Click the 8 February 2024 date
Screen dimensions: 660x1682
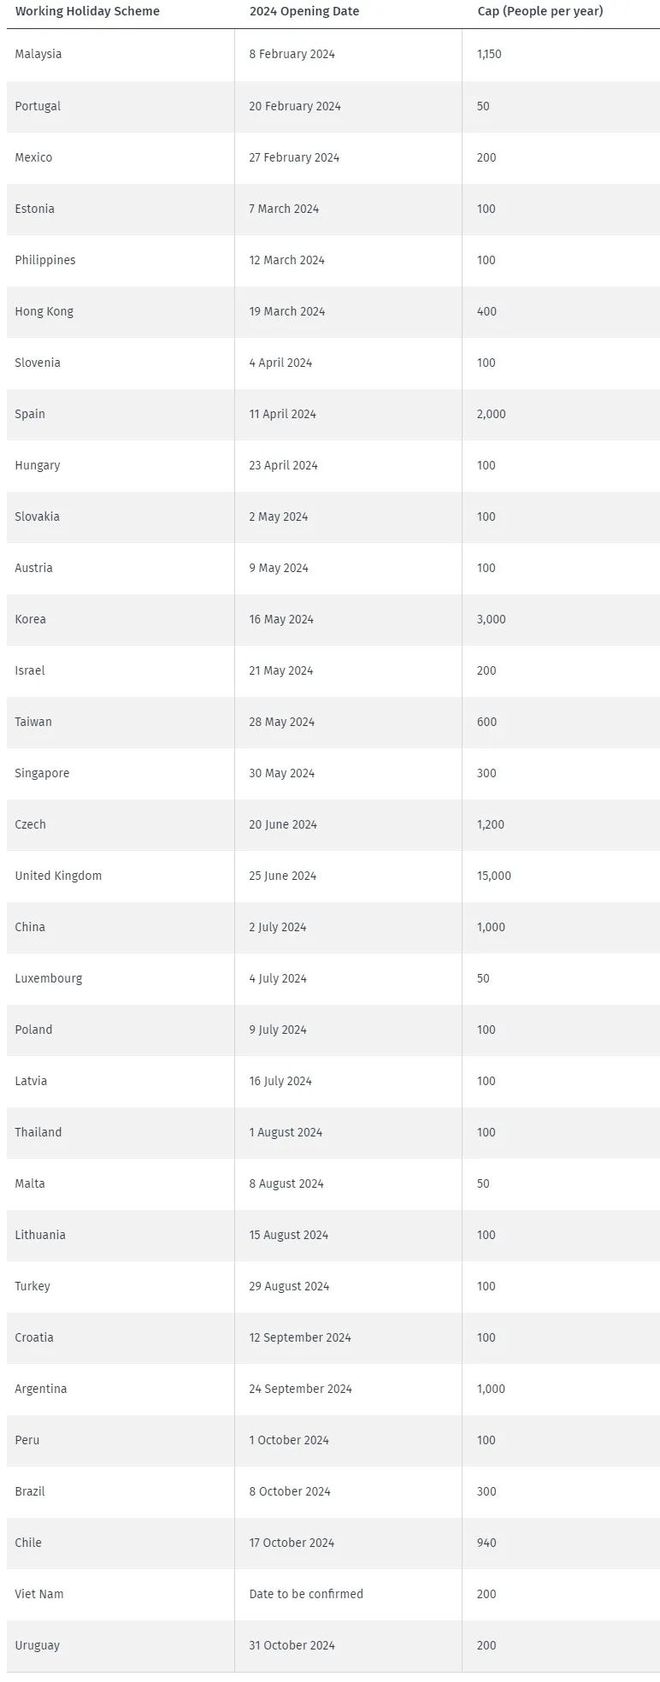(292, 54)
